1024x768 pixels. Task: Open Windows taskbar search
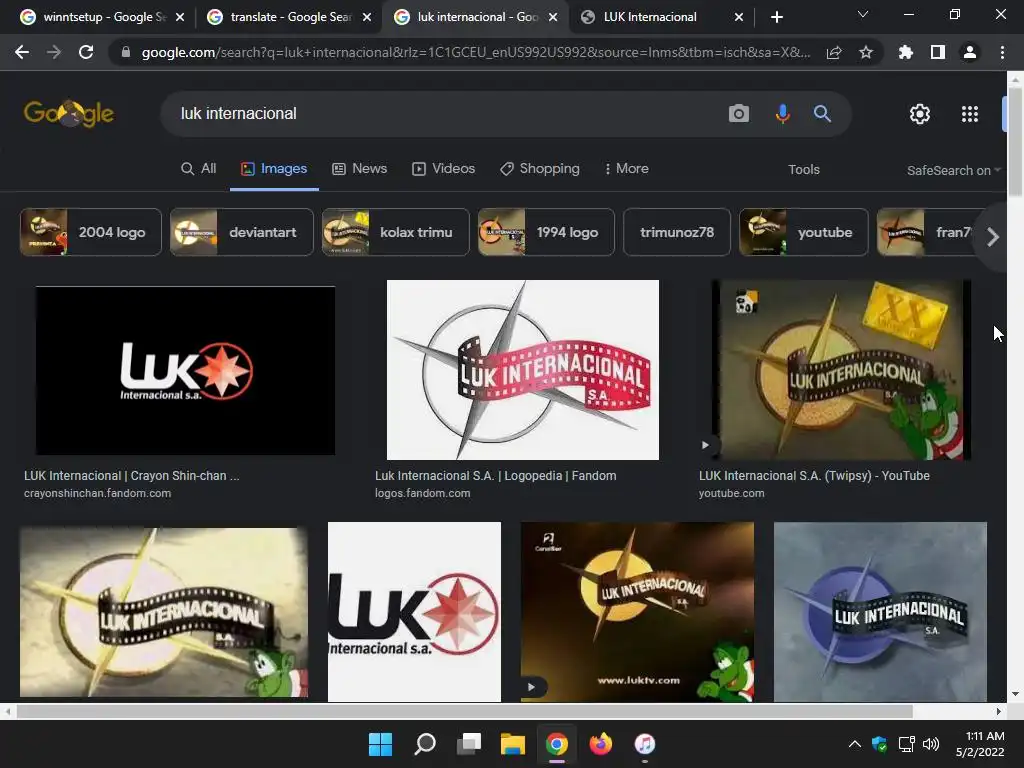(424, 744)
